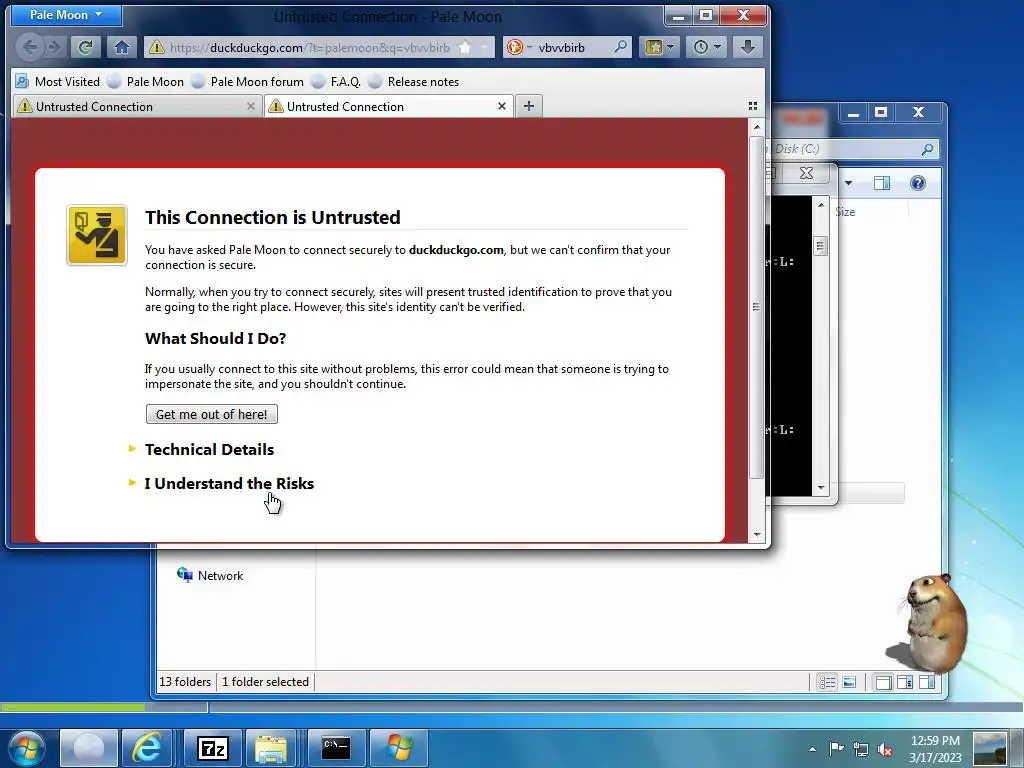The width and height of the screenshot is (1024, 768).
Task: Toggle the Explorer preview pane icon
Action: pyautogui.click(x=882, y=184)
